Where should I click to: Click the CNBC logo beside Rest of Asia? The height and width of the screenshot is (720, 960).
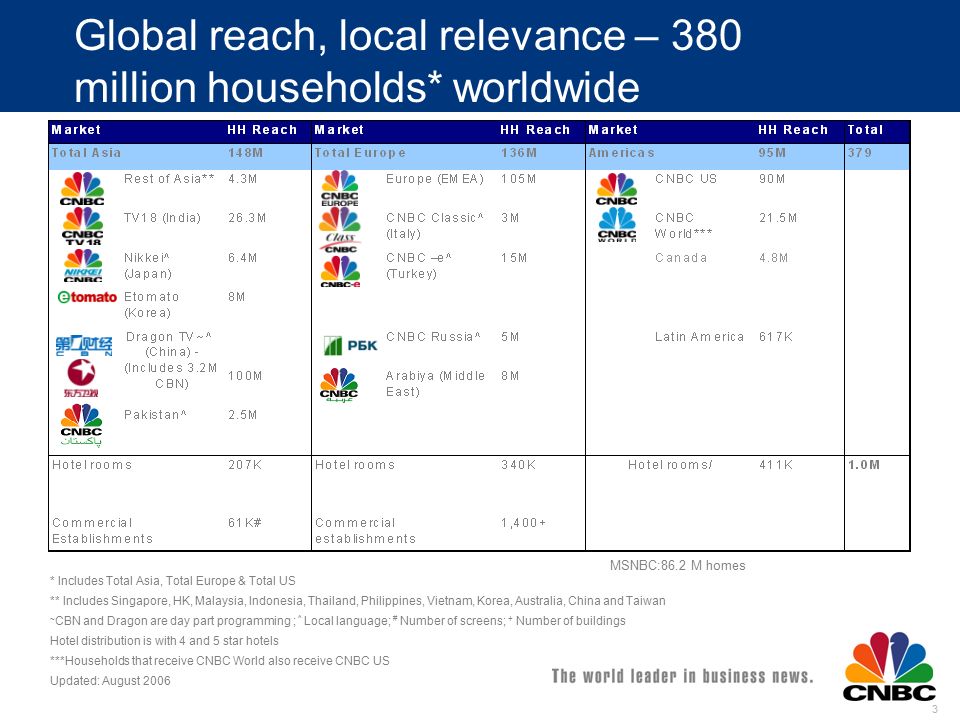click(83, 189)
